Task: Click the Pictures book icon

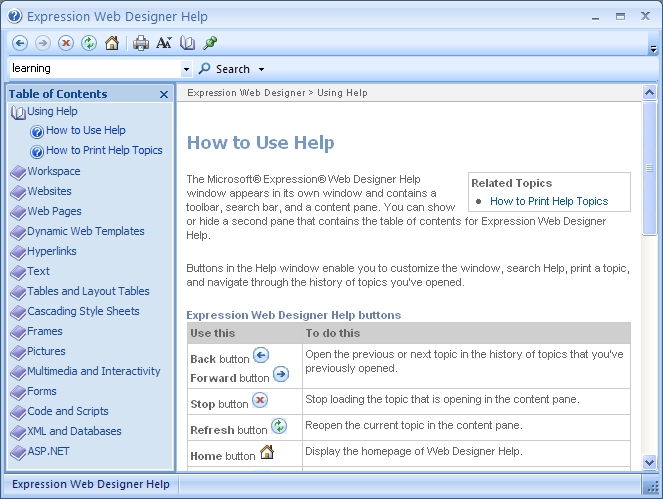Action: pos(18,353)
